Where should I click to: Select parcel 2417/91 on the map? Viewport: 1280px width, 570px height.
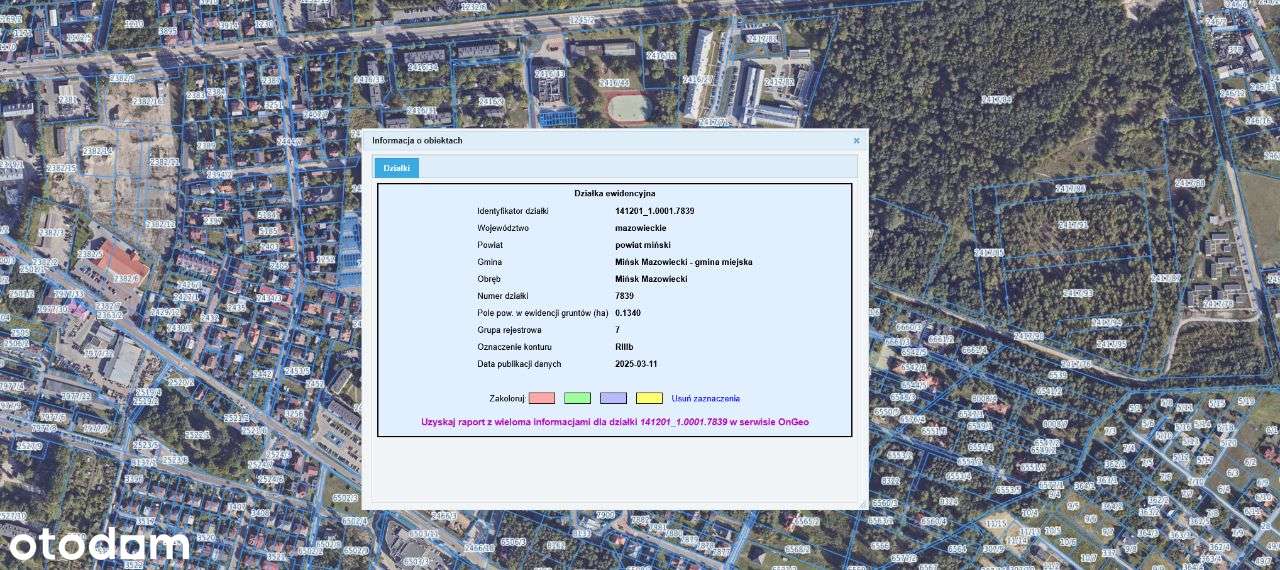point(1072,225)
